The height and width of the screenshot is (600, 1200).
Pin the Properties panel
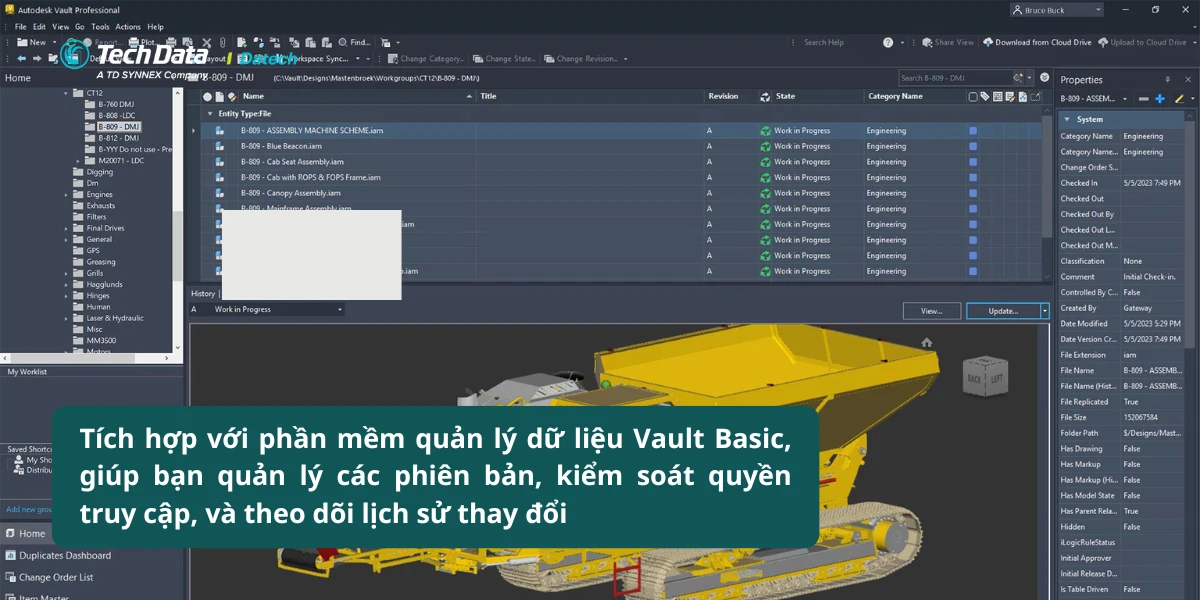pos(1167,79)
